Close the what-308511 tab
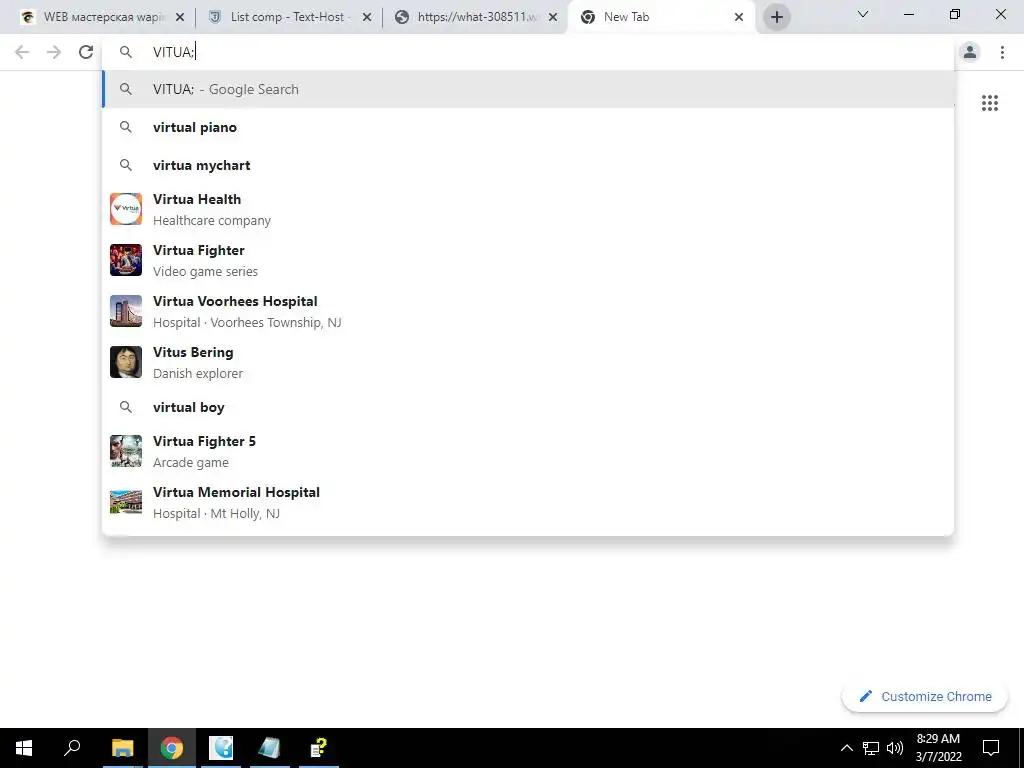The height and width of the screenshot is (768, 1024). click(553, 18)
